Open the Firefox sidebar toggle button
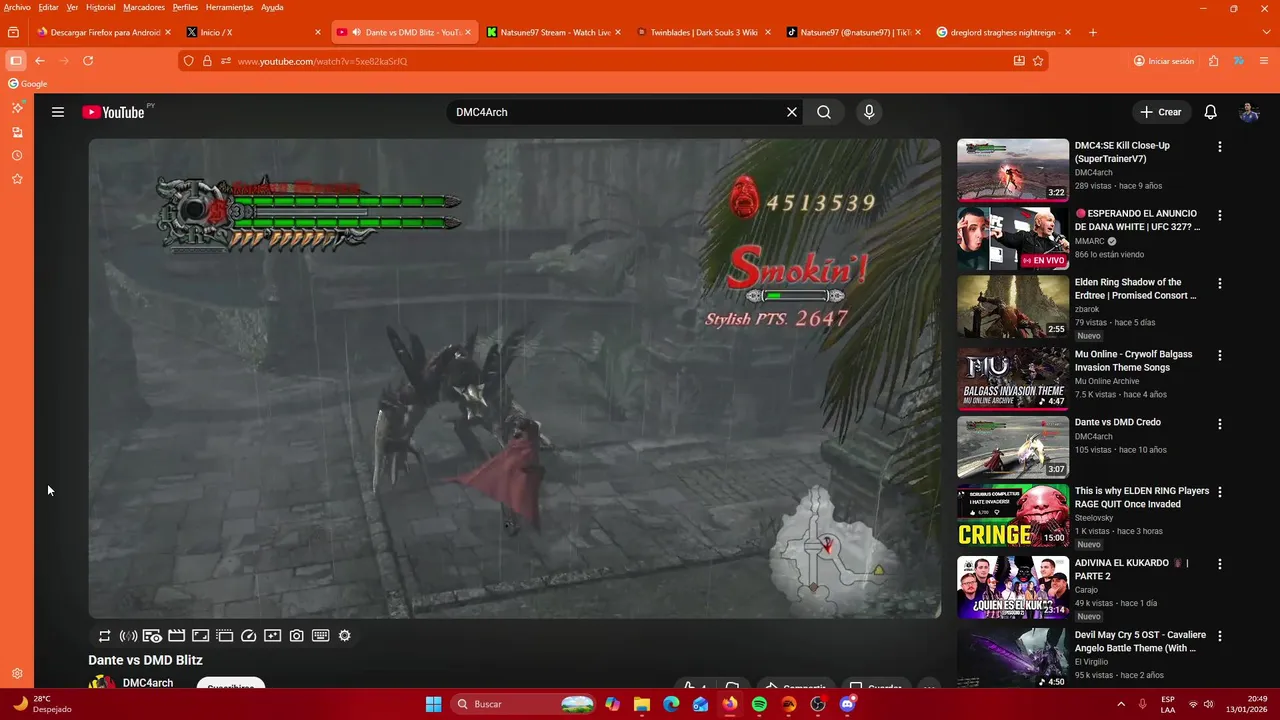The width and height of the screenshot is (1280, 720). point(16,61)
